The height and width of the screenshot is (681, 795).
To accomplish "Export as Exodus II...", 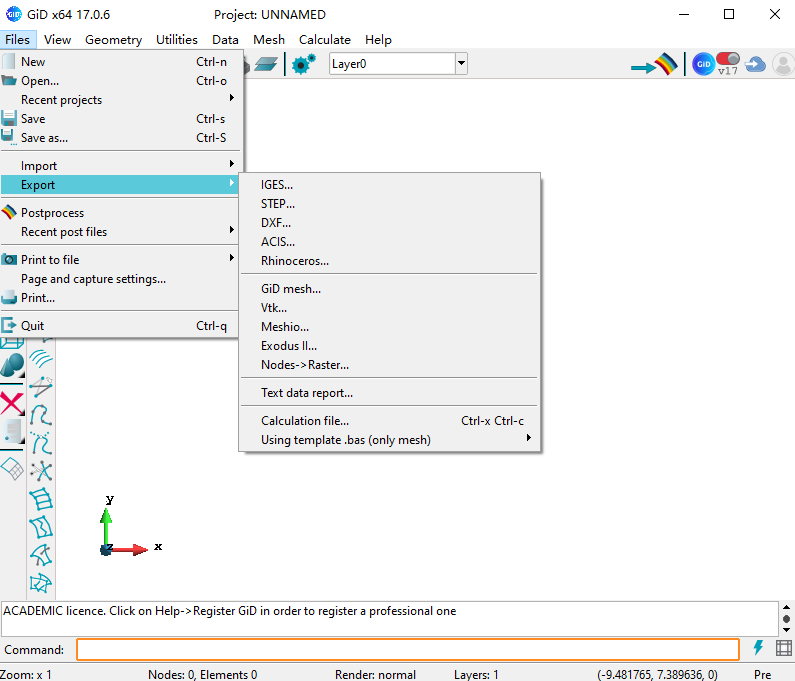I will 389,346.
